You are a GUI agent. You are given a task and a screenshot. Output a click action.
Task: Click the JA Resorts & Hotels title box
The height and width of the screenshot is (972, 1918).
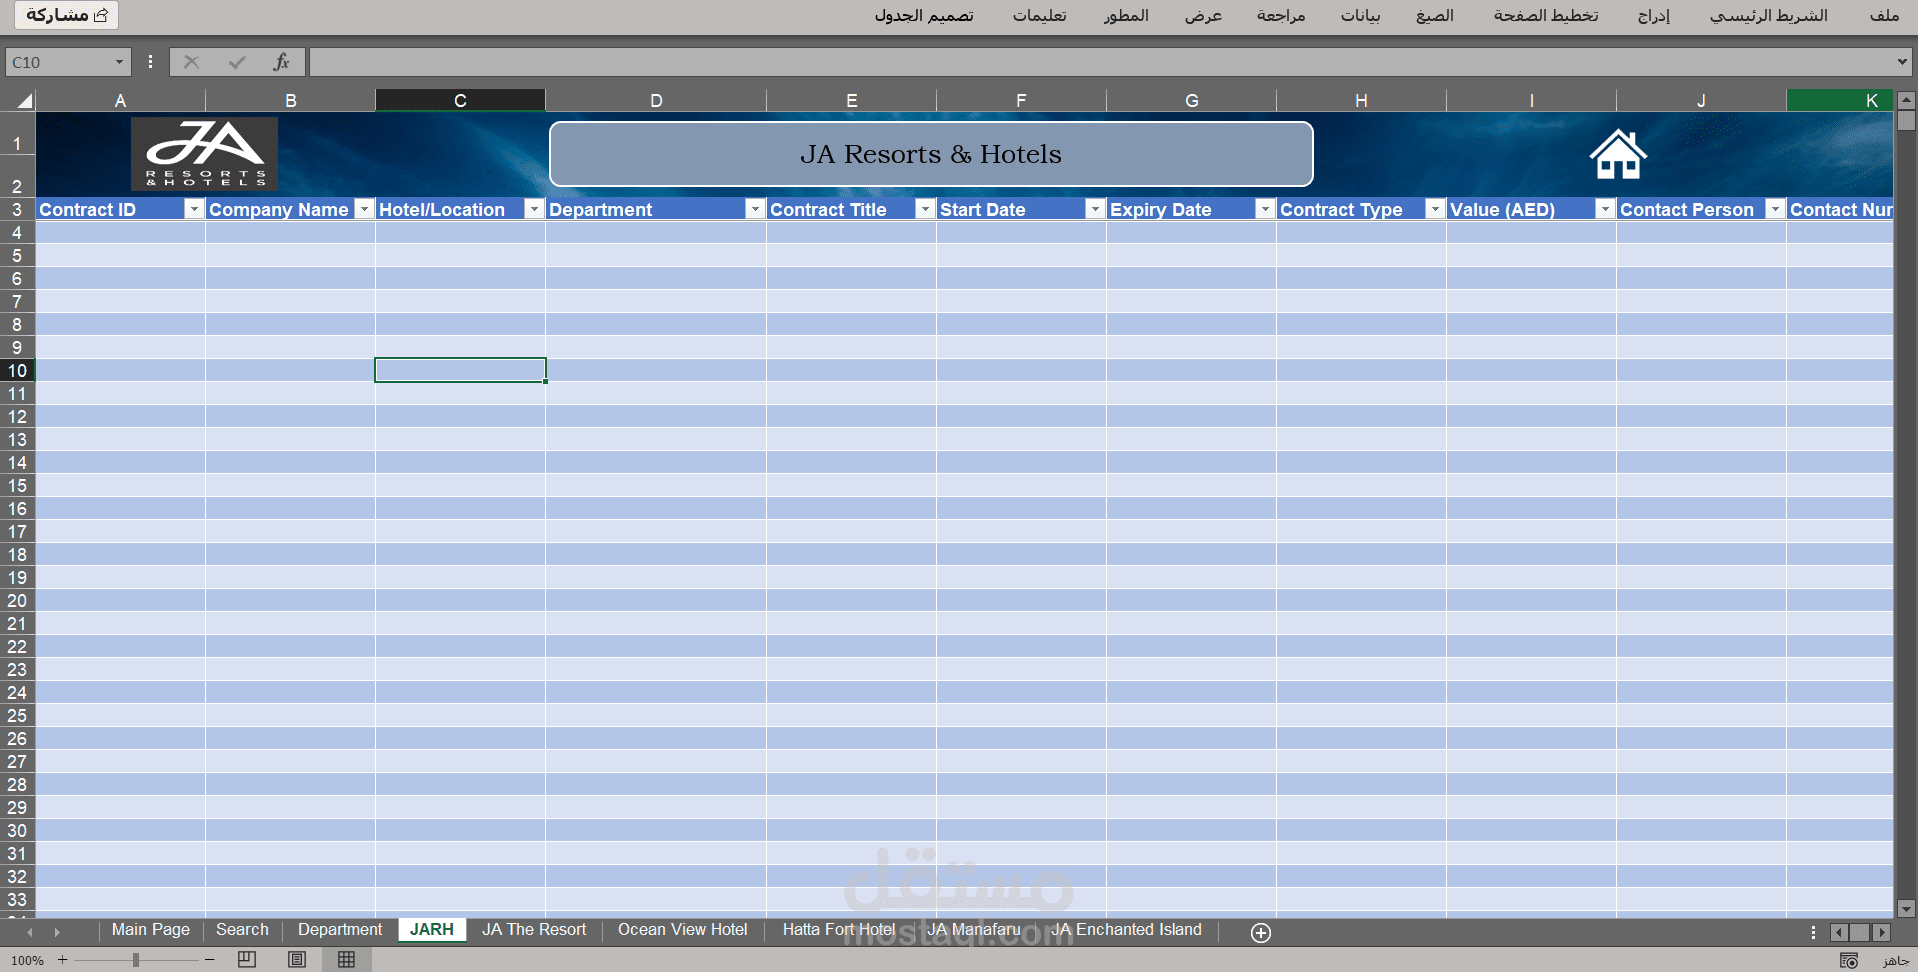931,154
